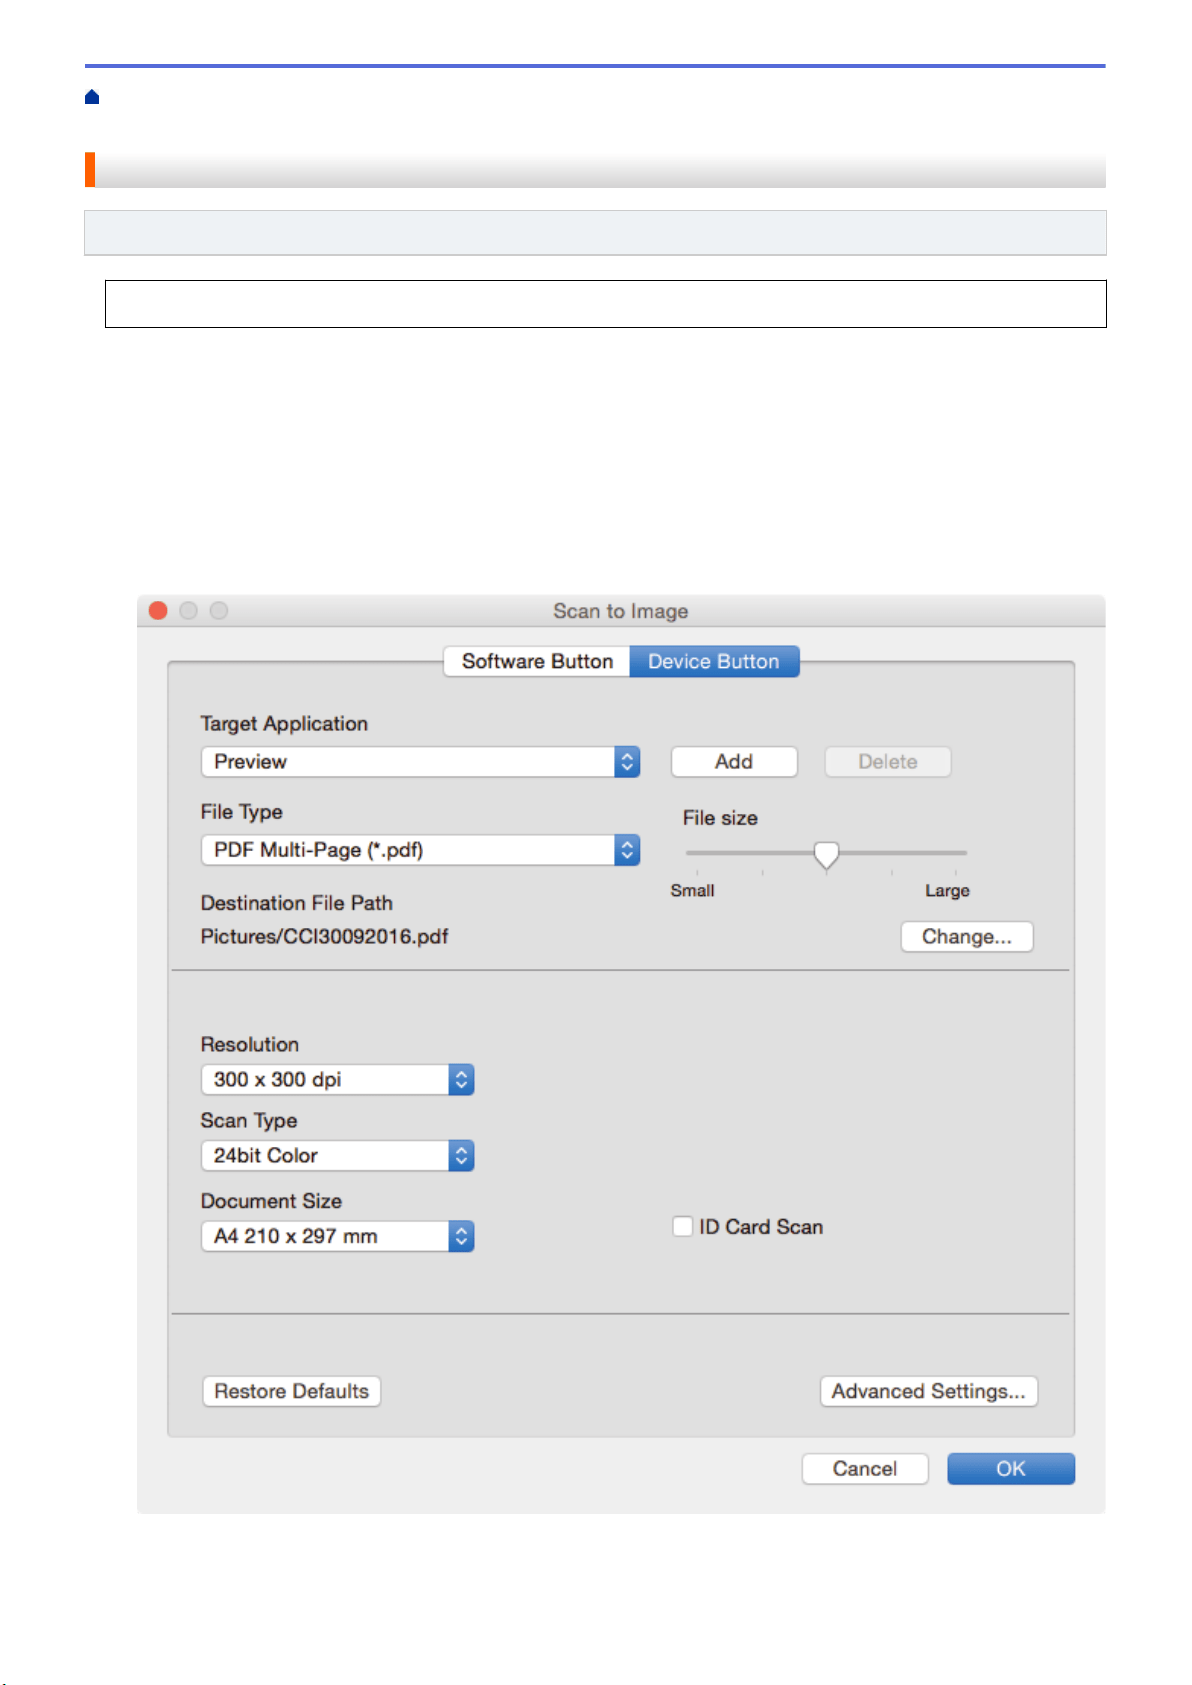Click the Pictures/CCI30092016.pdf path text
This screenshot has width=1192, height=1685.
pyautogui.click(x=324, y=937)
